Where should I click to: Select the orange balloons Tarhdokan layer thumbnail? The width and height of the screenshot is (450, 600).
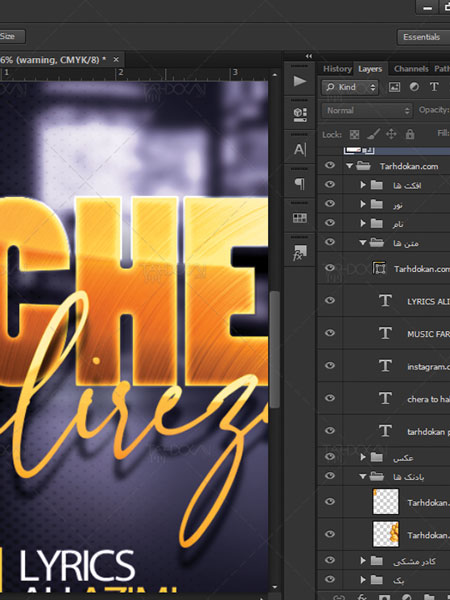(386, 534)
